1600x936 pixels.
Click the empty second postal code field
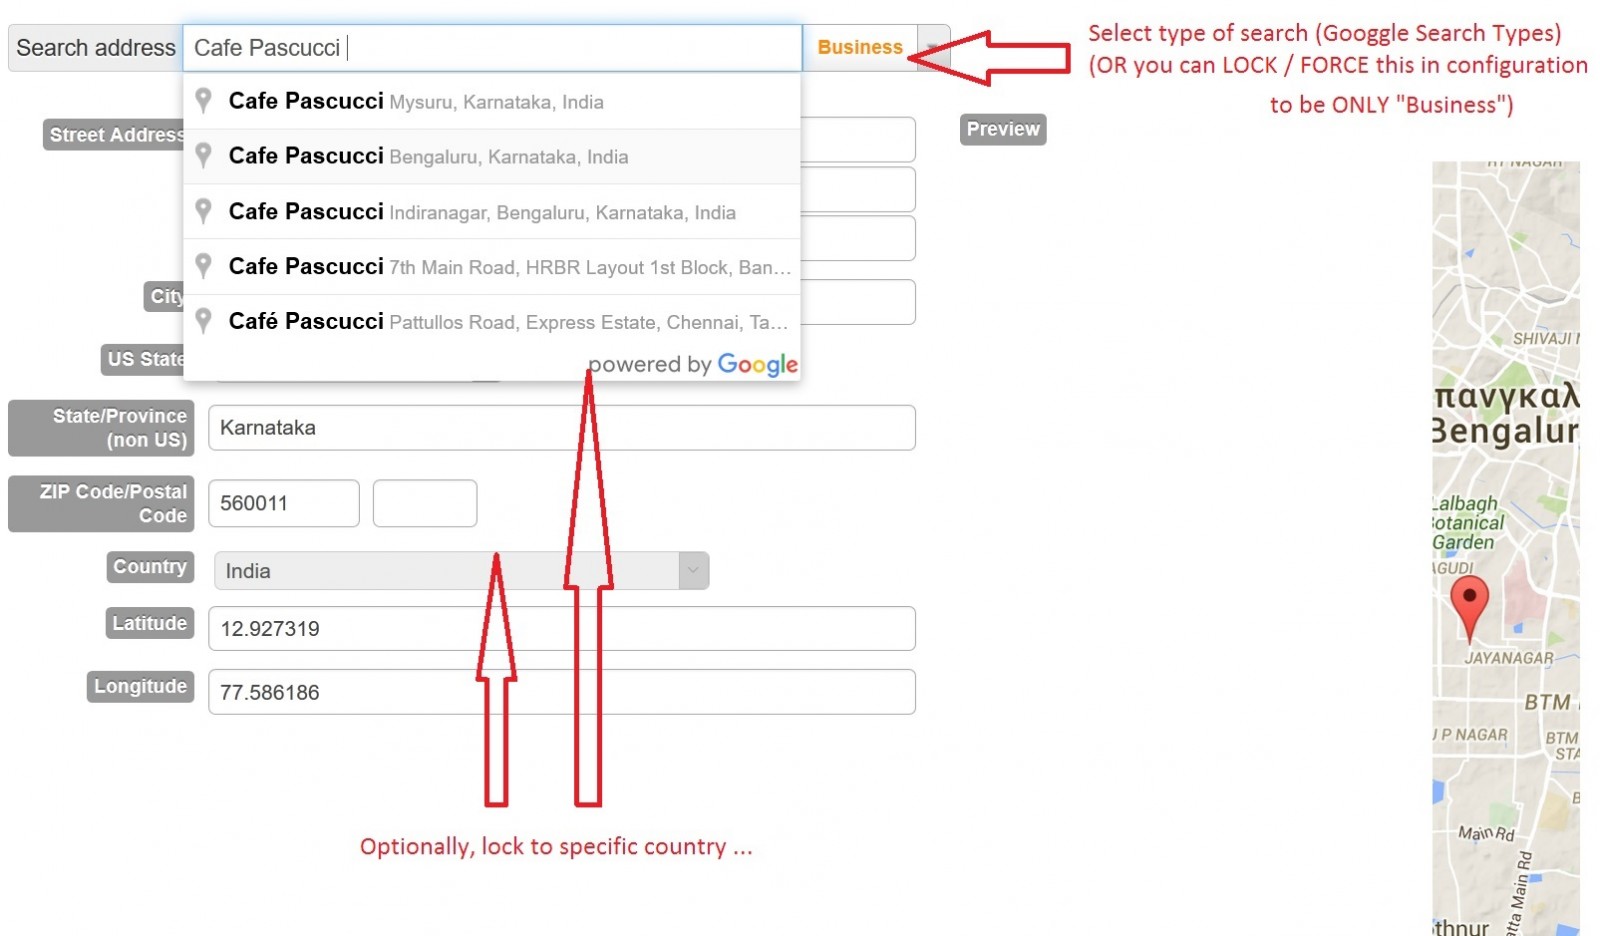point(425,503)
